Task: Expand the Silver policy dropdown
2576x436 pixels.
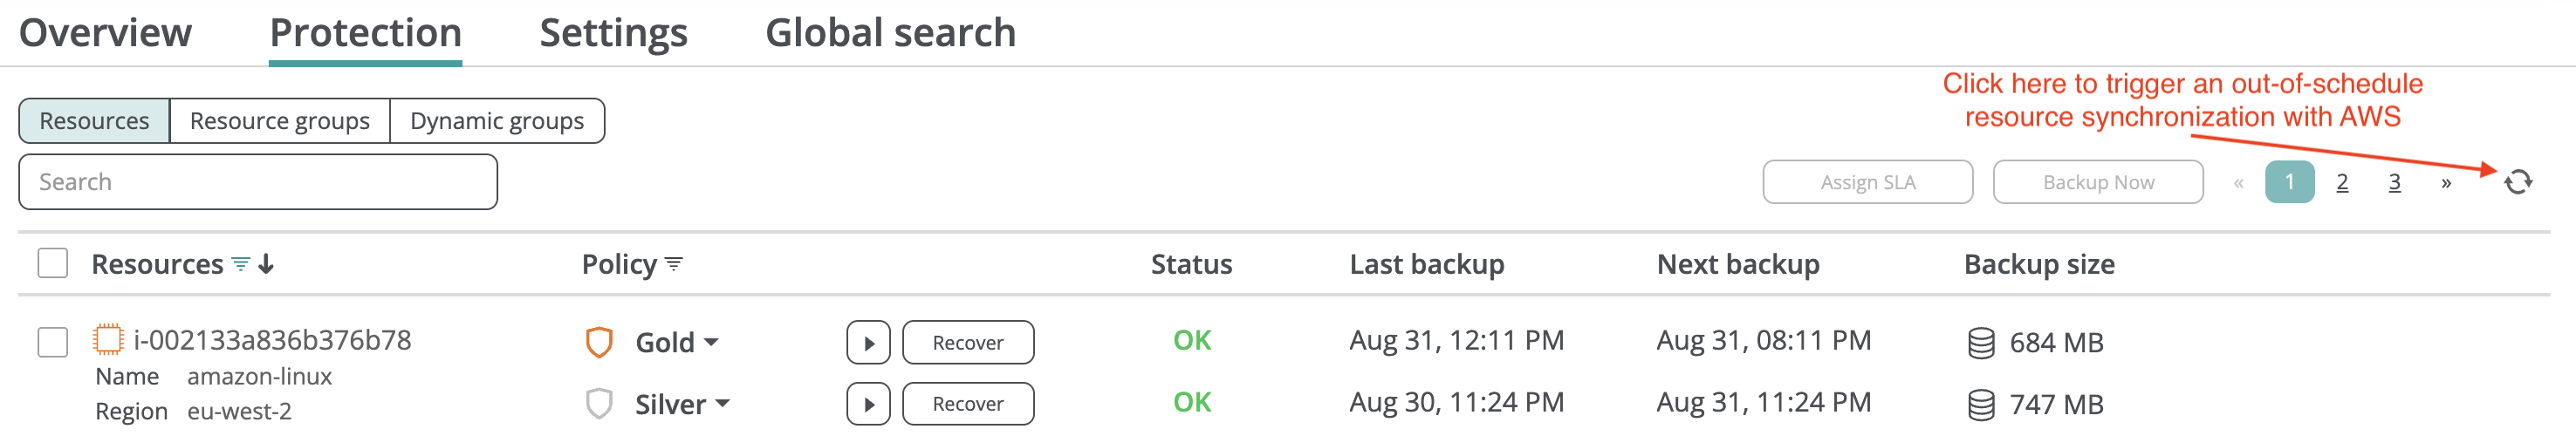Action: pos(722,405)
